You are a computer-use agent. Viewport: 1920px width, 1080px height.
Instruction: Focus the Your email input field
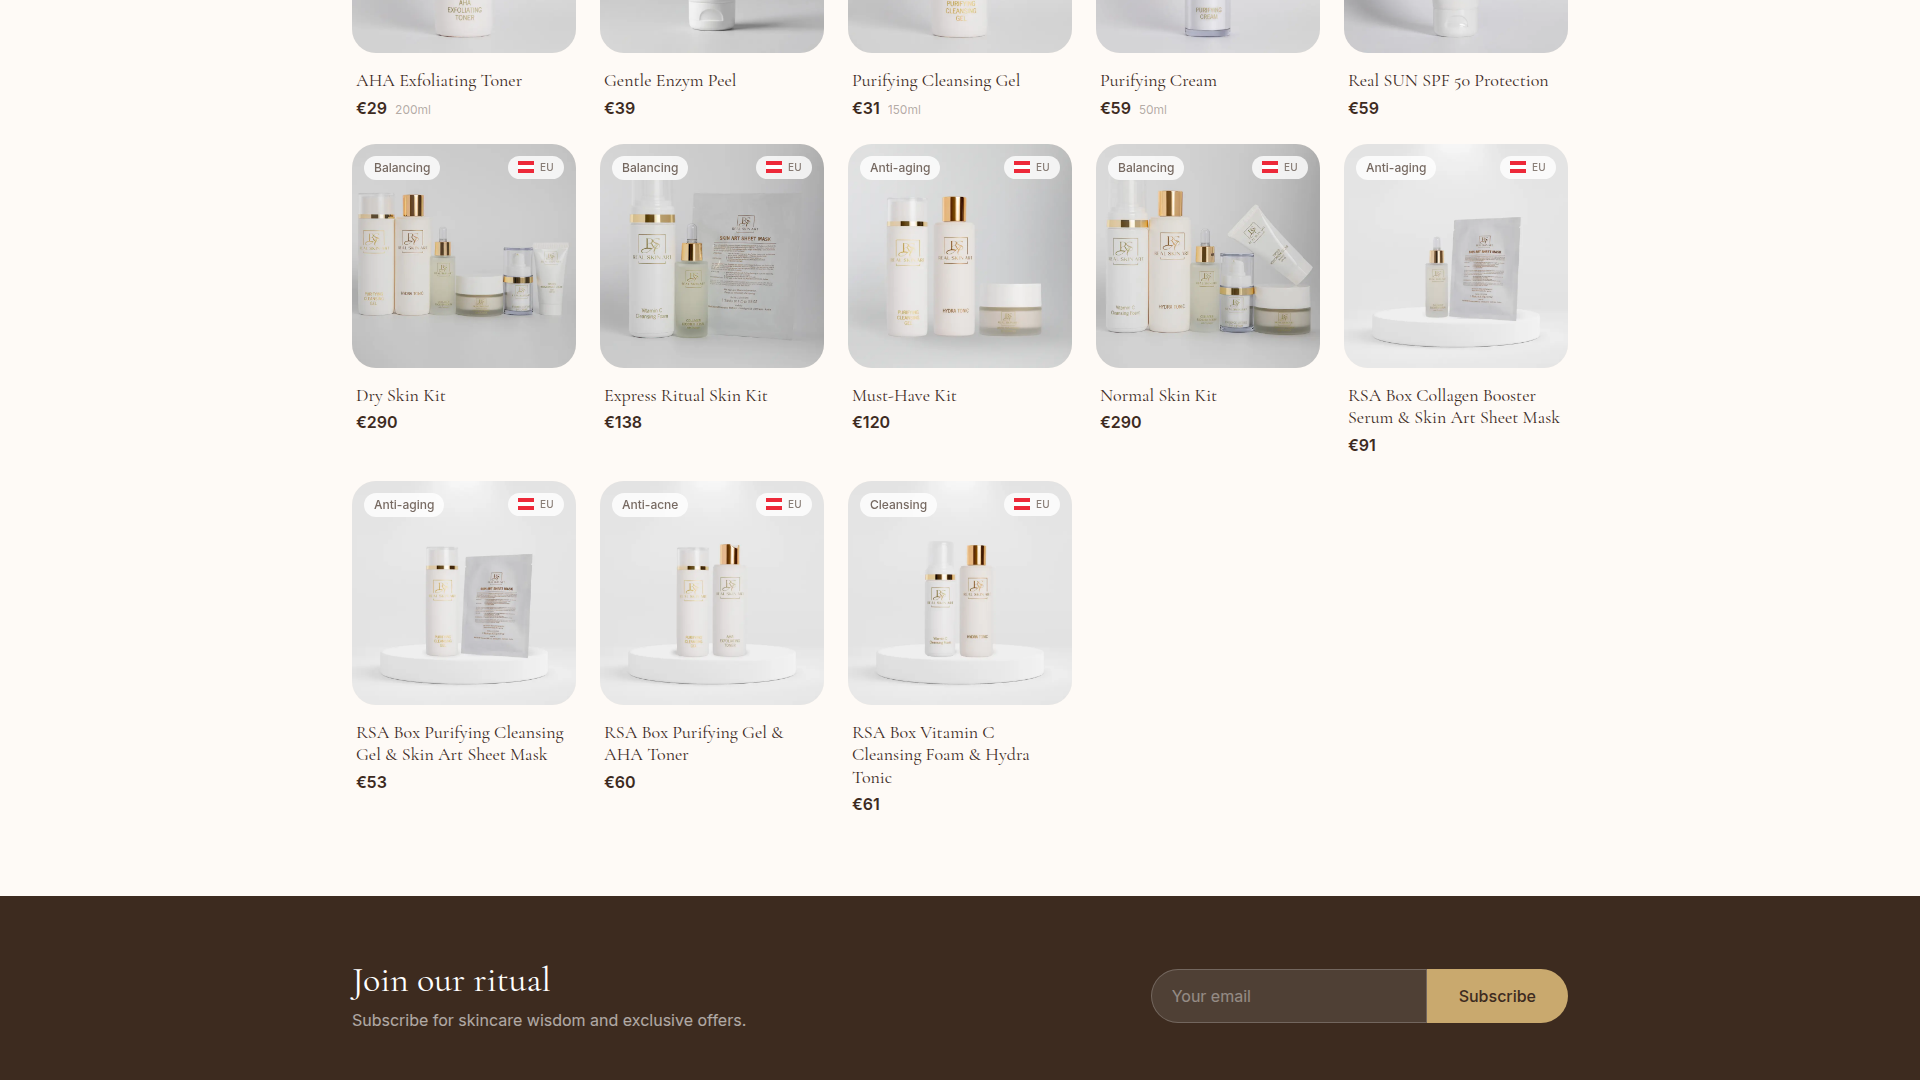click(x=1288, y=996)
